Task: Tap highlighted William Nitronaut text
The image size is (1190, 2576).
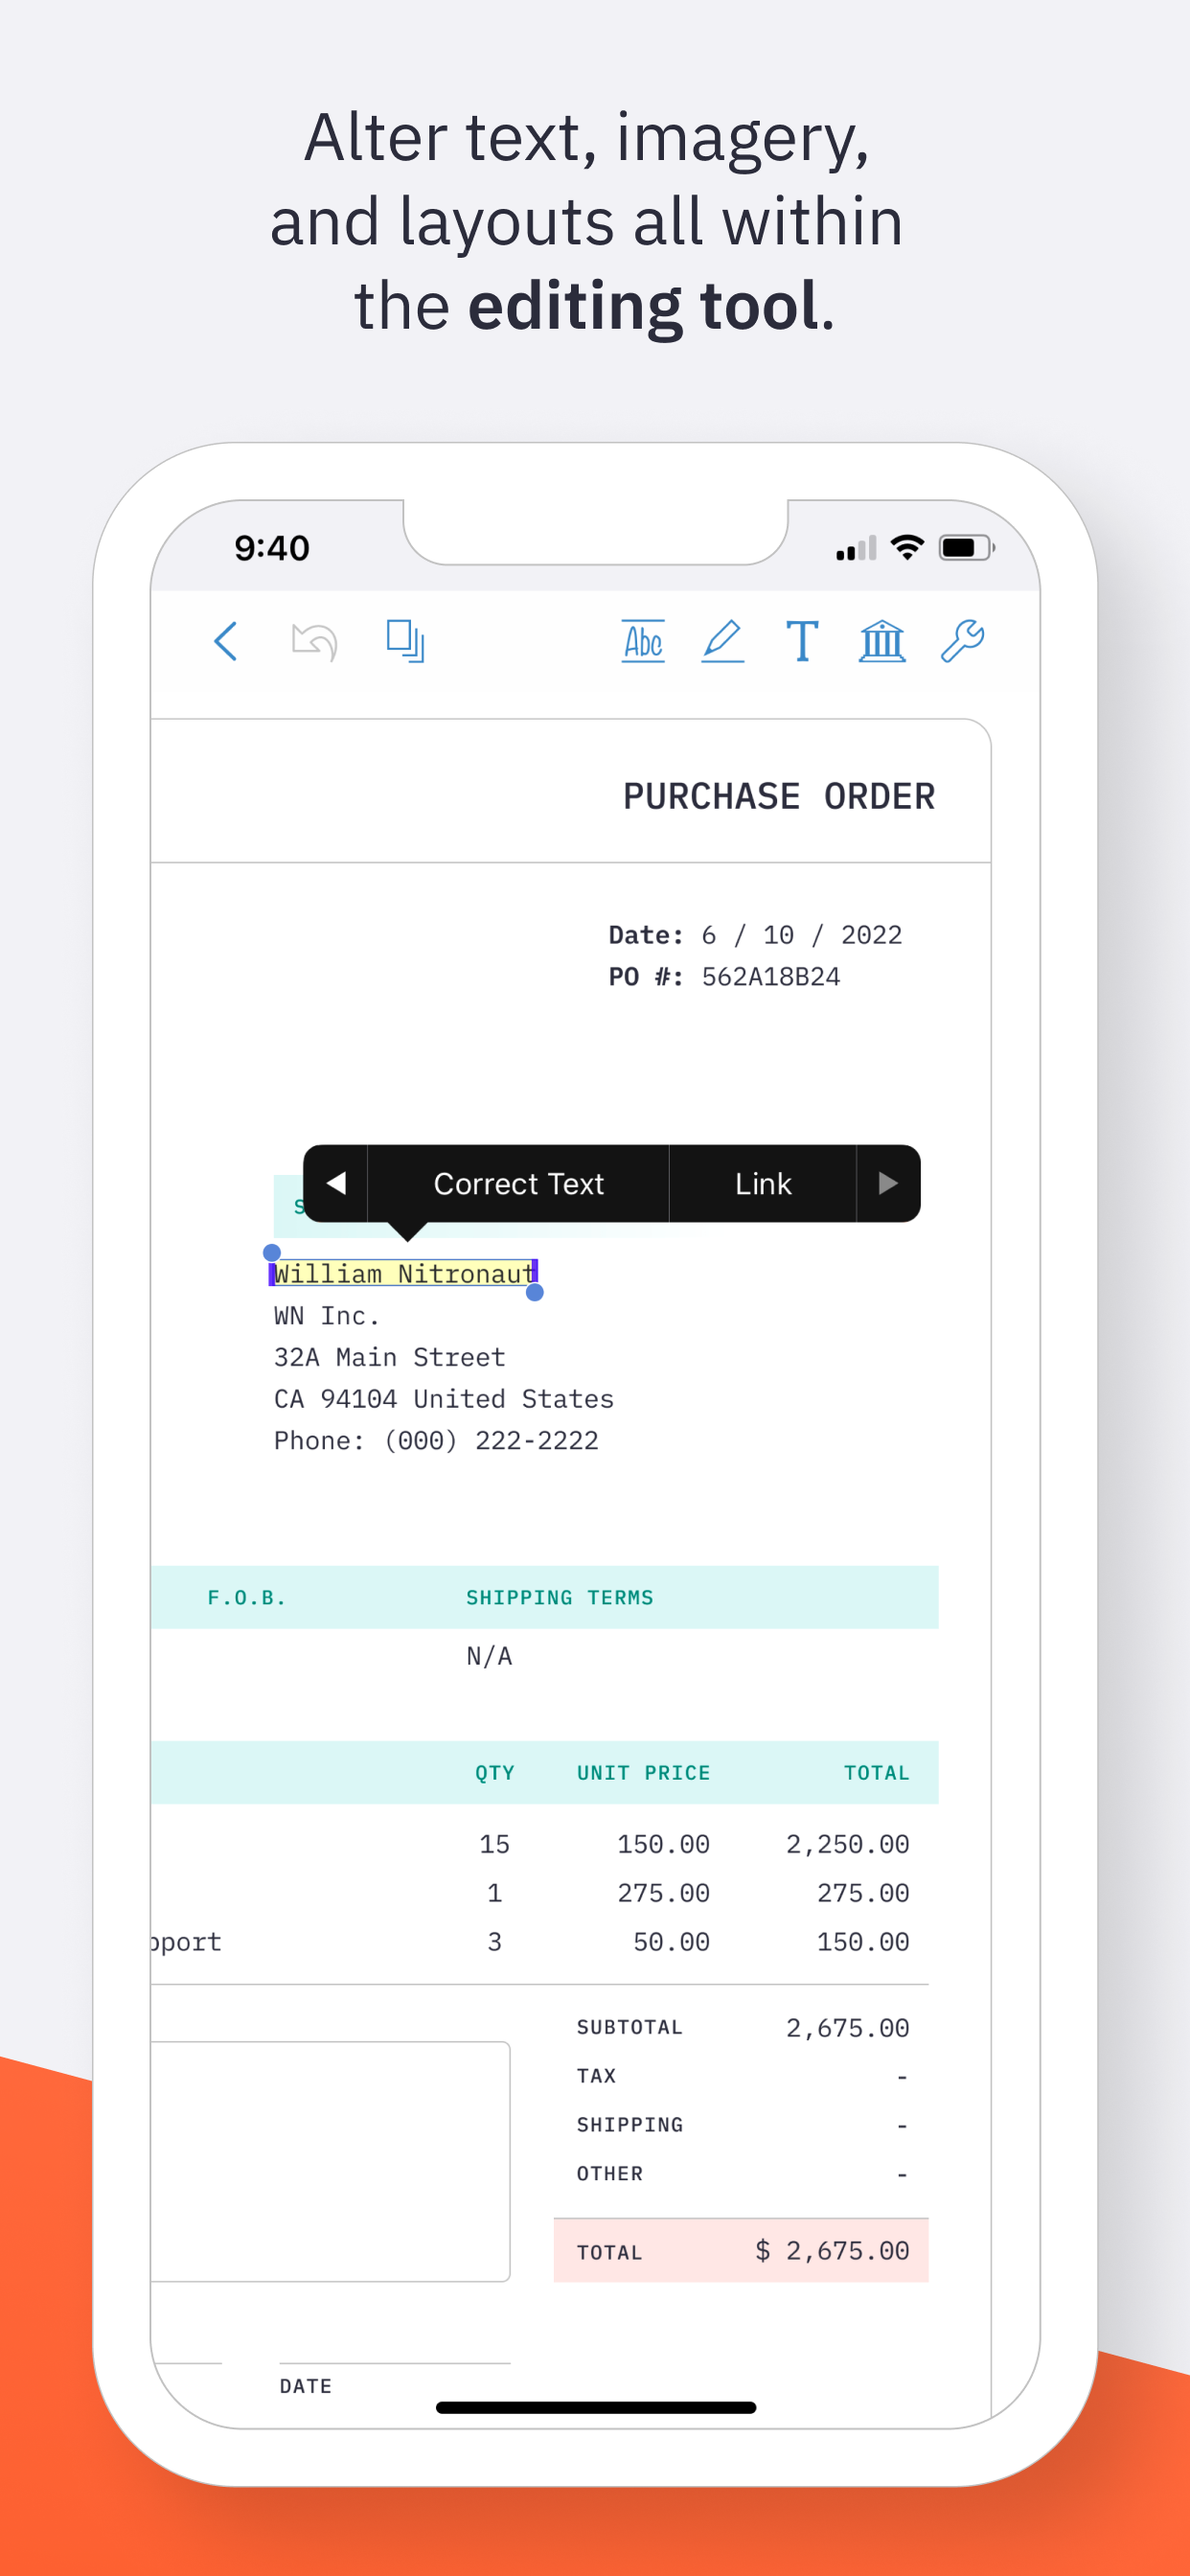Action: pyautogui.click(x=403, y=1274)
